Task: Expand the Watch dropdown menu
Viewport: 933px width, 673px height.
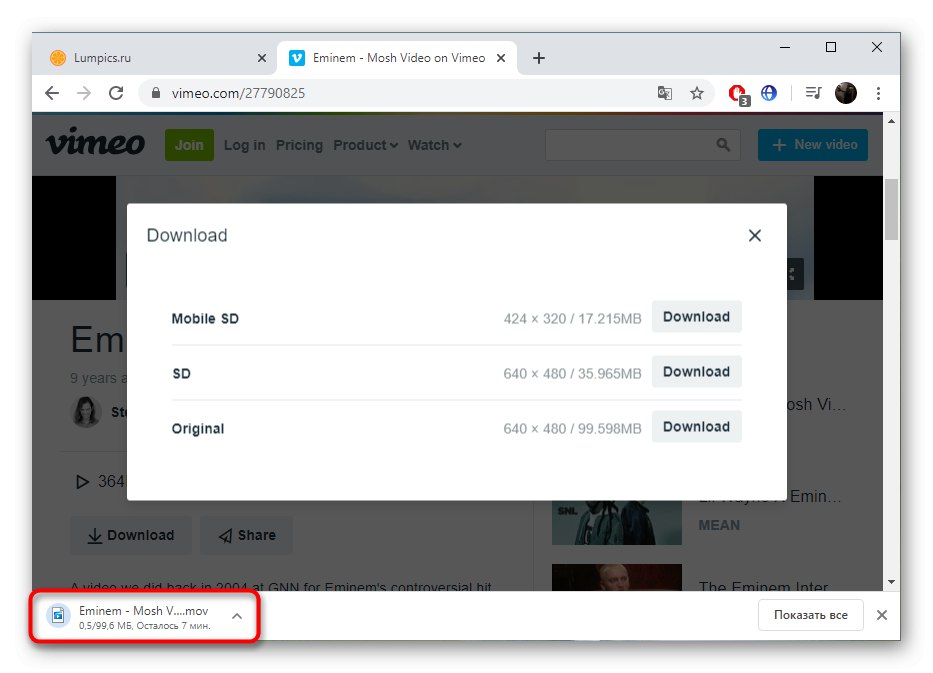Action: 434,145
